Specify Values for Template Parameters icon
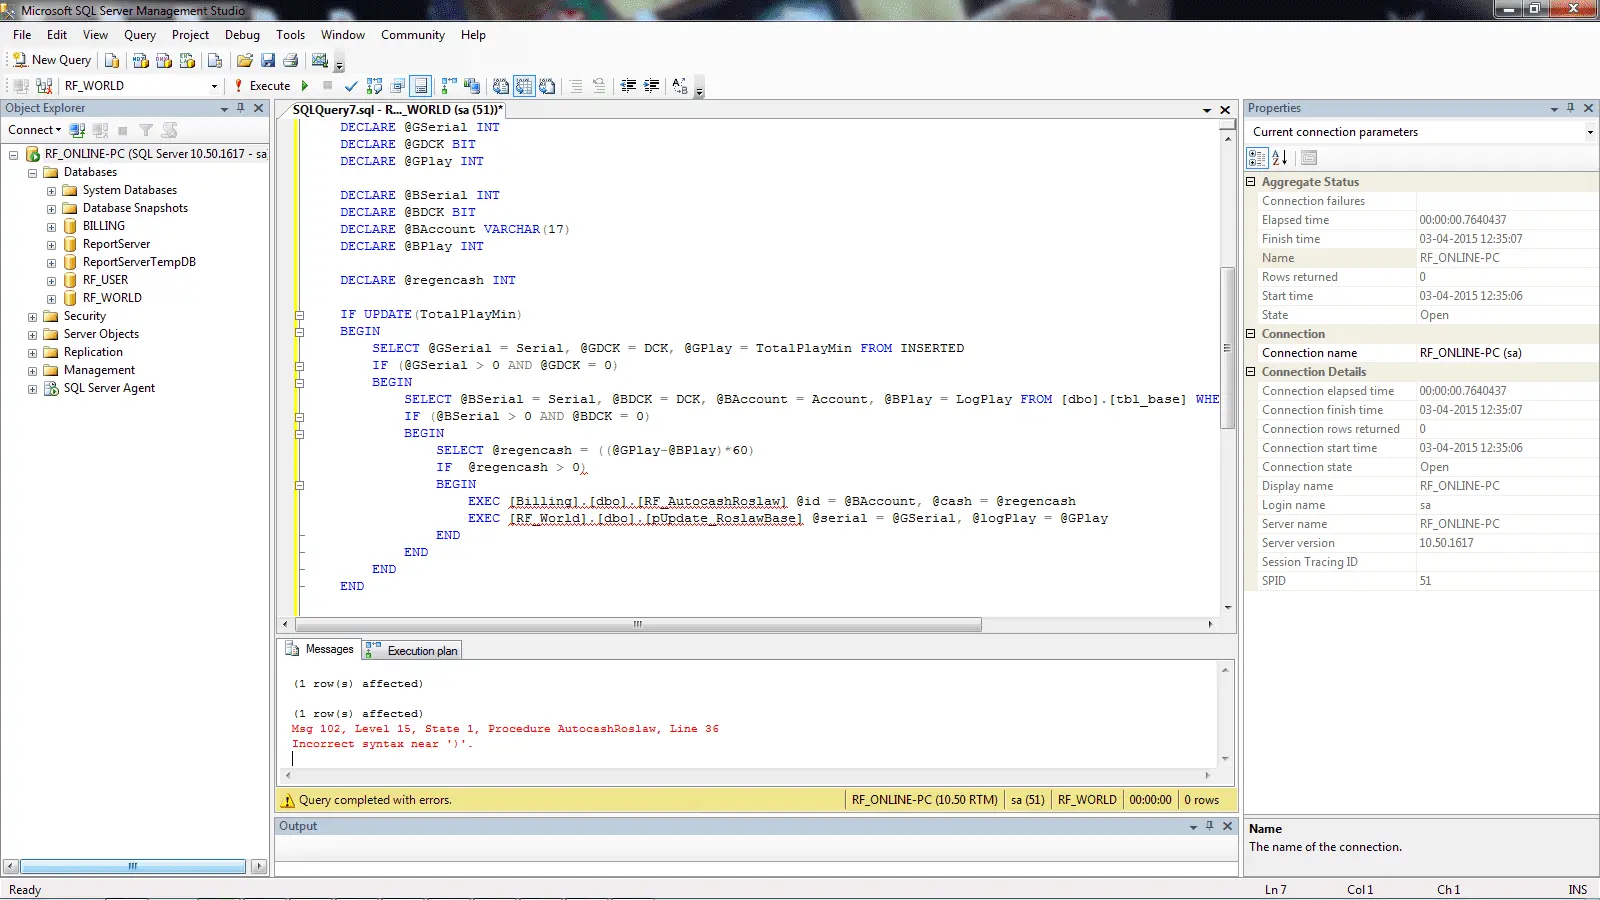 (x=680, y=86)
